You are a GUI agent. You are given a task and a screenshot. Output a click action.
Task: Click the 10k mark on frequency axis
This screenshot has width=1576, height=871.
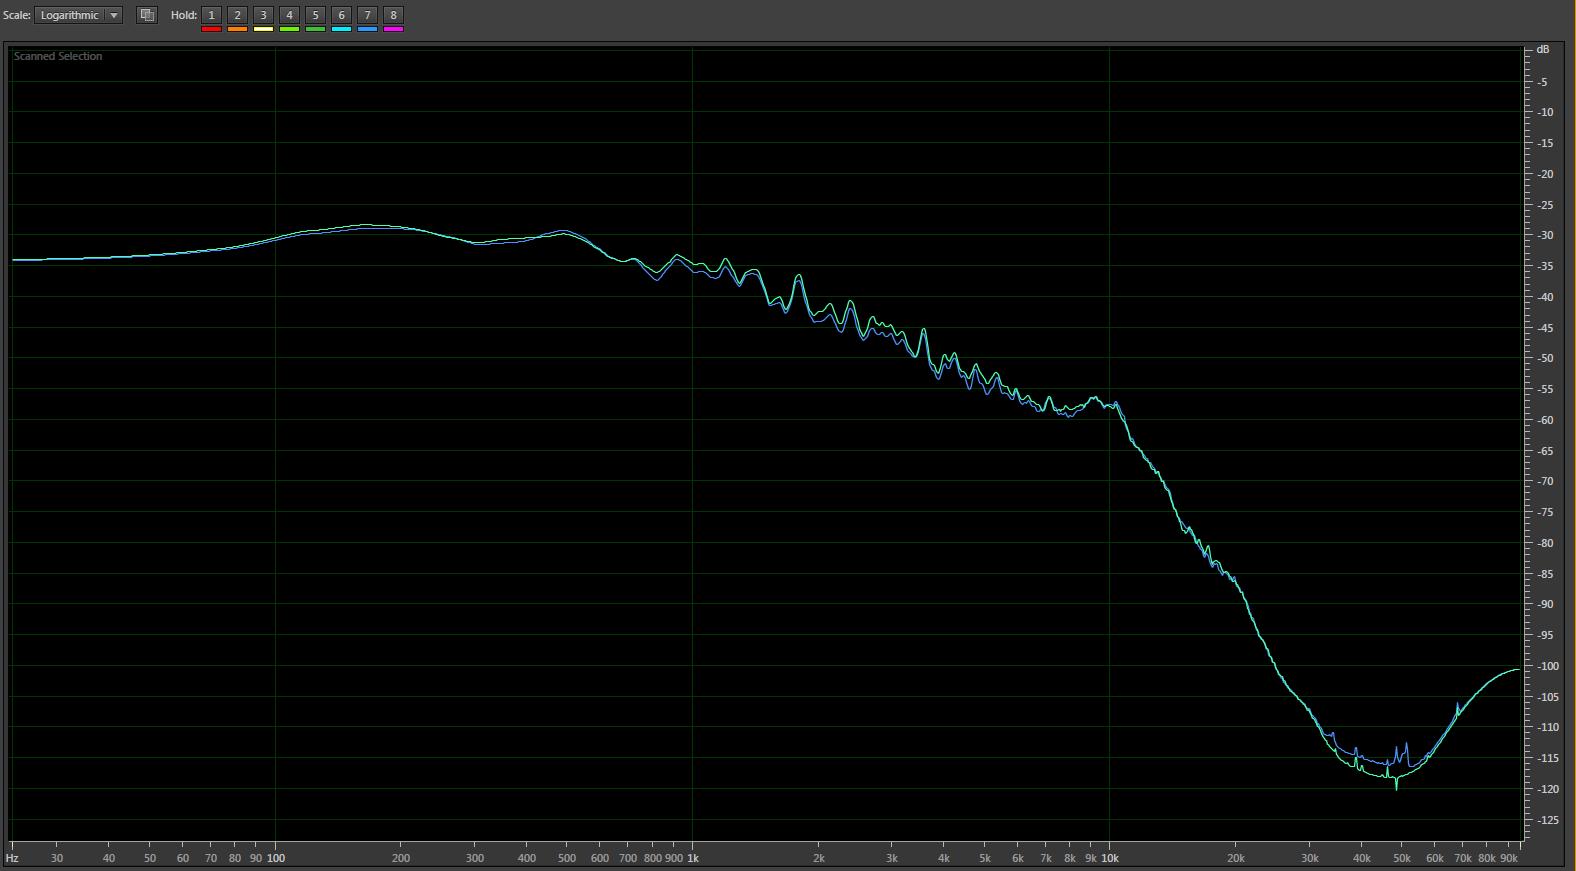(1109, 858)
